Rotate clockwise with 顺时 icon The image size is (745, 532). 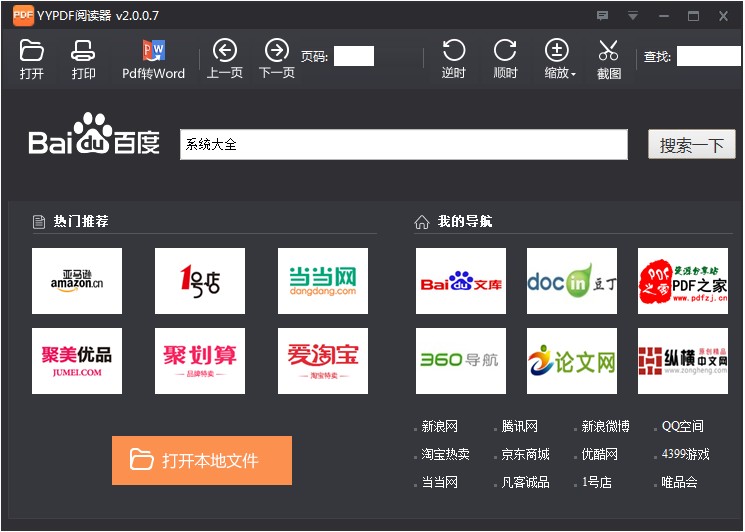(x=505, y=50)
